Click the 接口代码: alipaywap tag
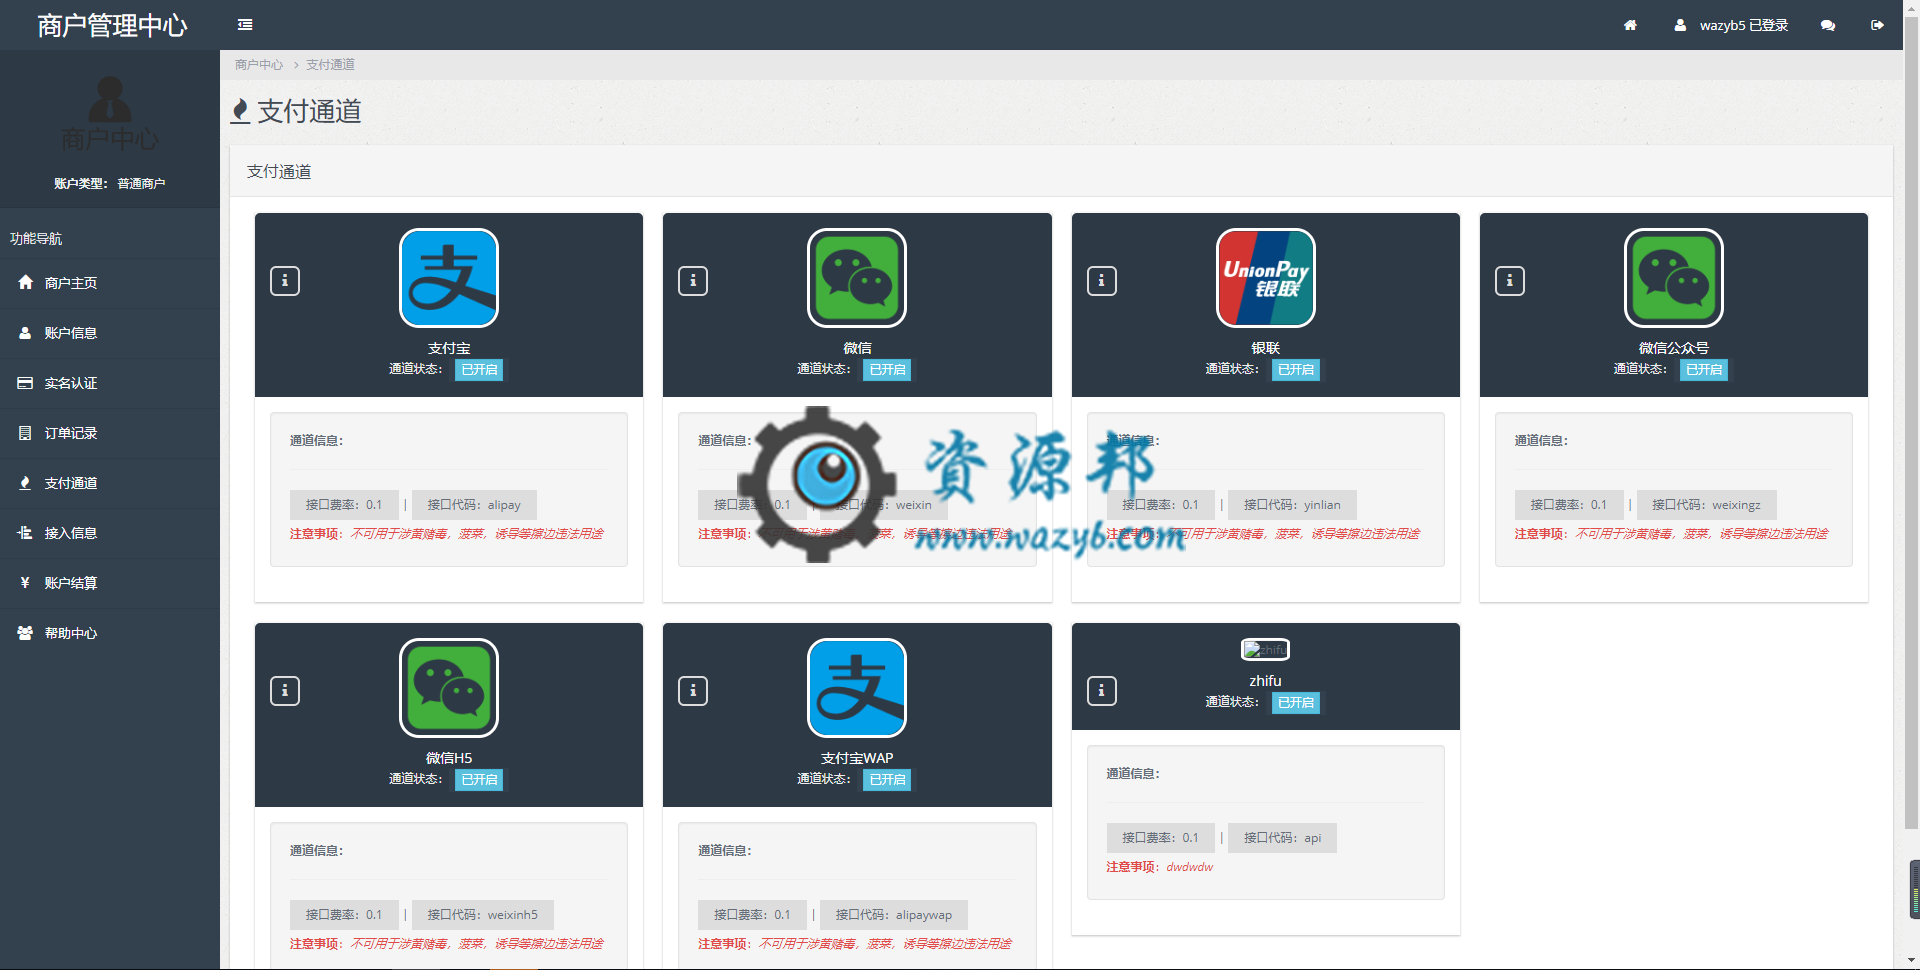This screenshot has width=1920, height=970. (x=894, y=915)
